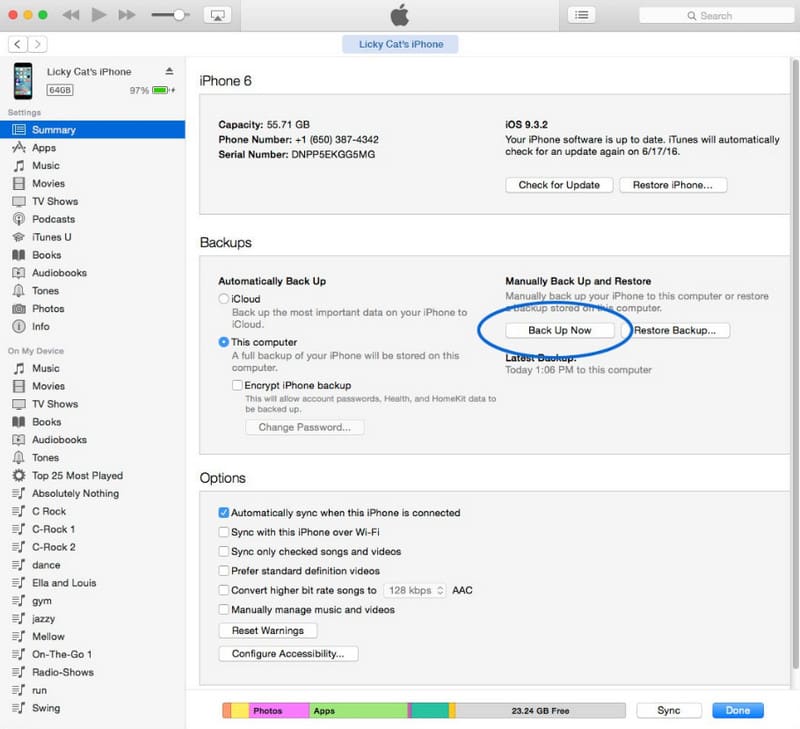Viewport: 800px width, 729px height.
Task: Open the gym playlist icon
Action: click(19, 601)
